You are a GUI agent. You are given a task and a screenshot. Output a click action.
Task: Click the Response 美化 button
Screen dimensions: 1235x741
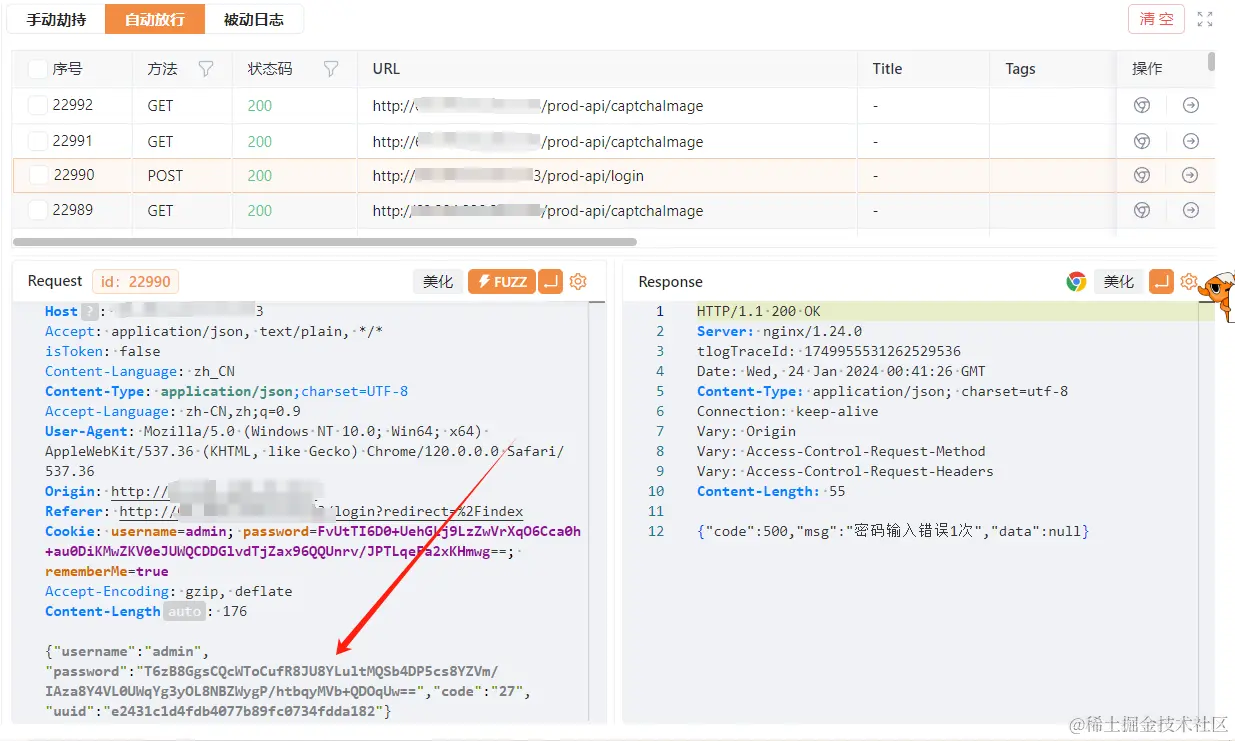point(1119,282)
